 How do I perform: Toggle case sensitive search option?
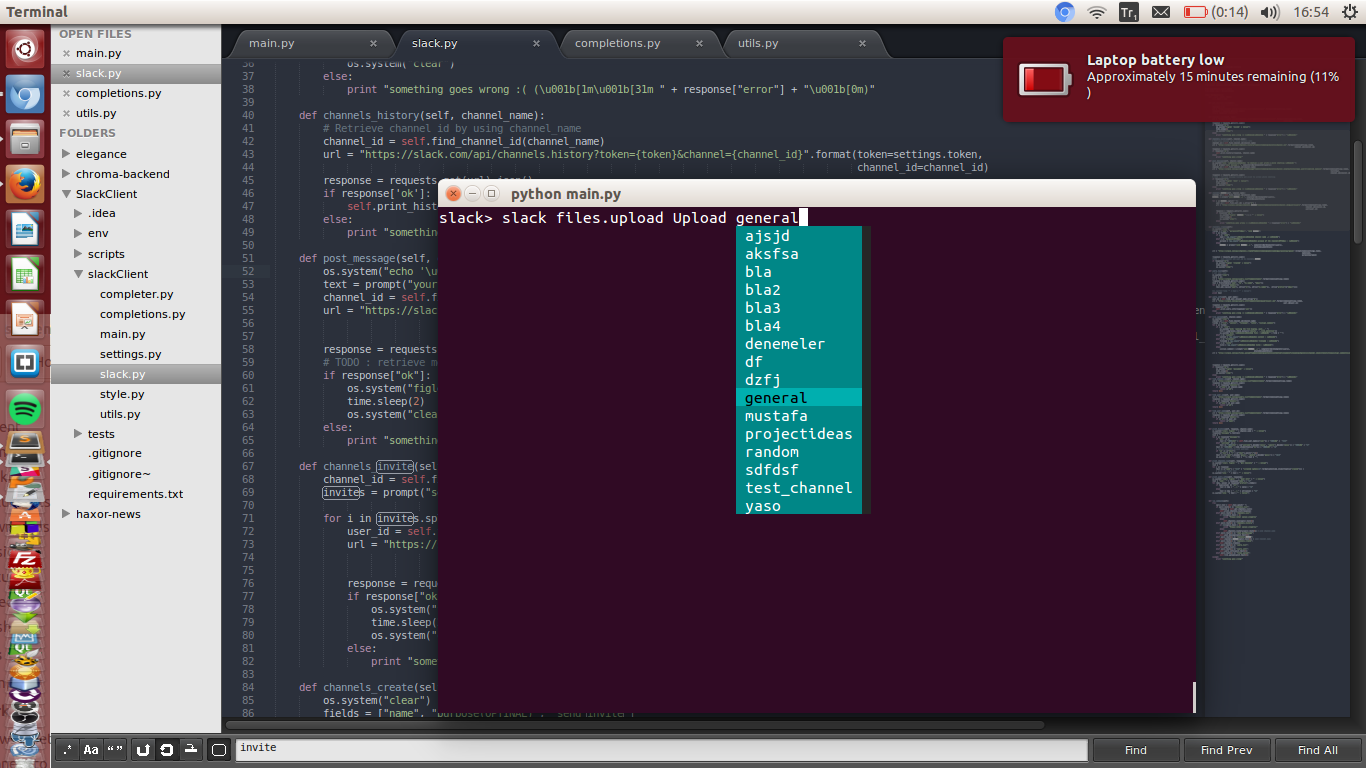91,749
